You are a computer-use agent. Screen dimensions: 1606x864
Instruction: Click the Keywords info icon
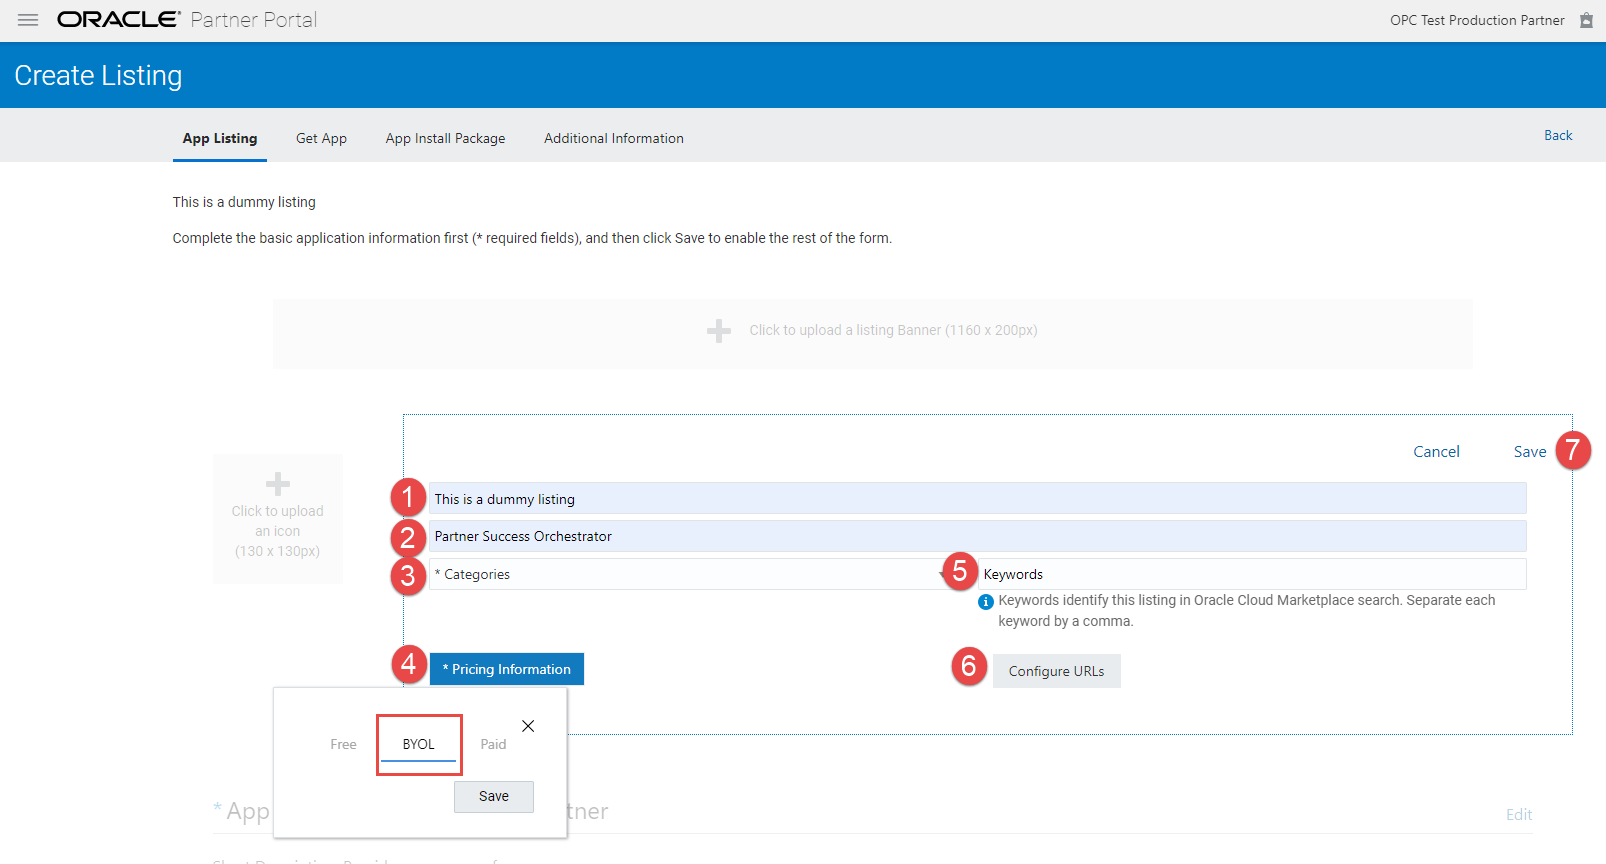[985, 602]
